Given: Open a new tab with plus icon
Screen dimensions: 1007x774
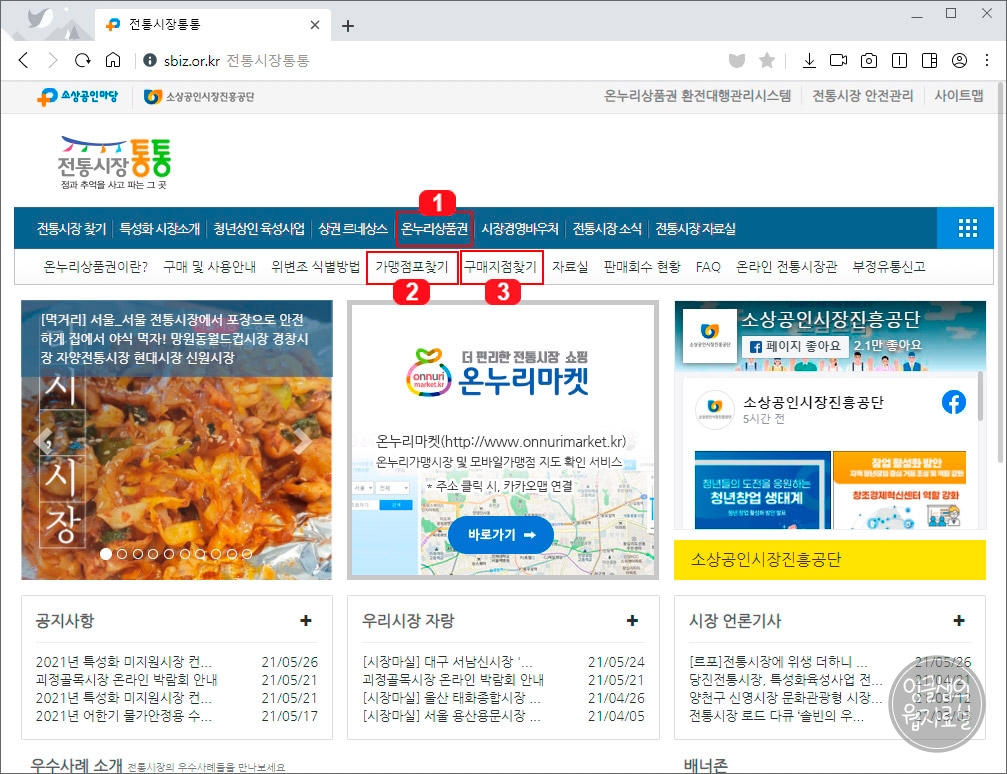Looking at the screenshot, I should [348, 26].
